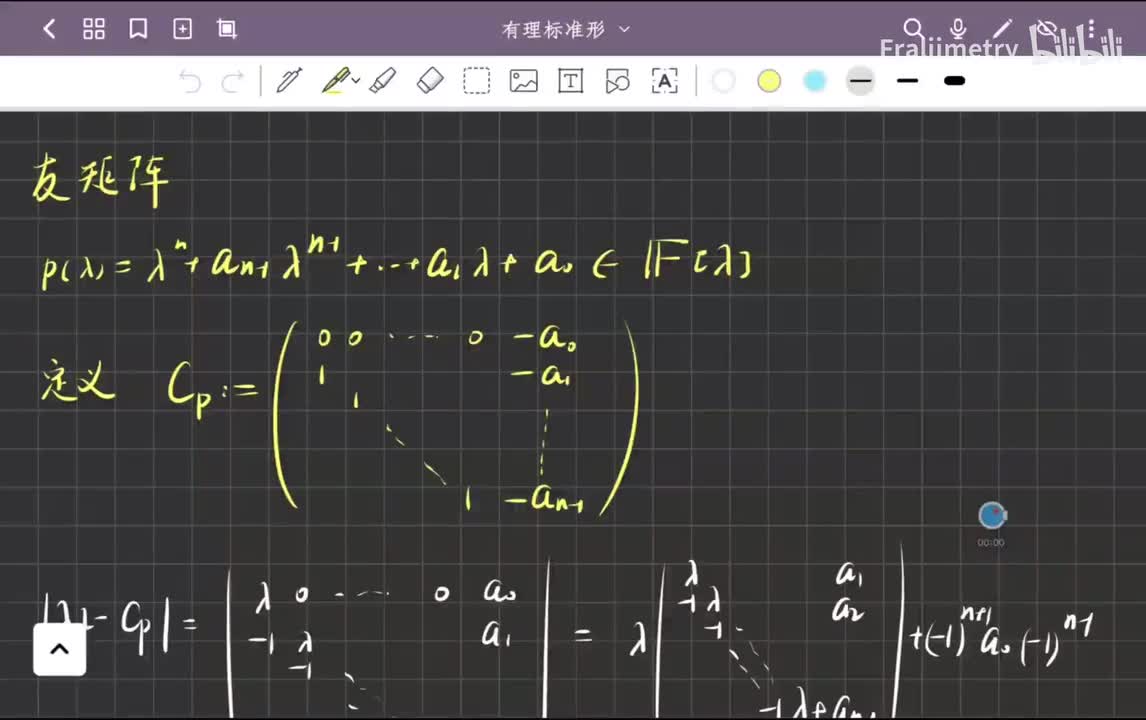This screenshot has height=720, width=1146.
Task: Open search in the notebook
Action: pyautogui.click(x=913, y=29)
